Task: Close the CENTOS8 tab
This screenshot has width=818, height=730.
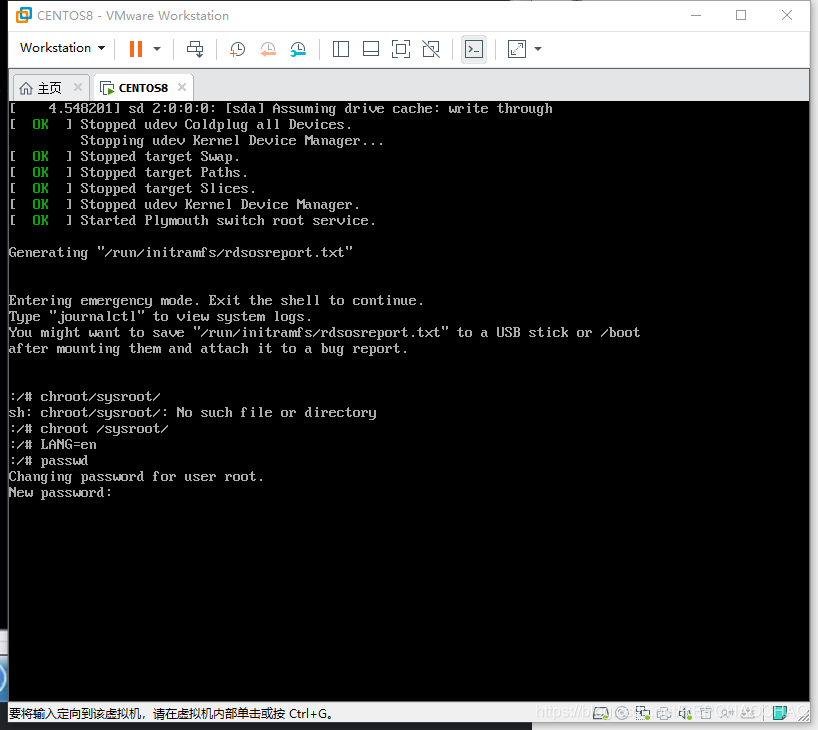Action: [182, 87]
